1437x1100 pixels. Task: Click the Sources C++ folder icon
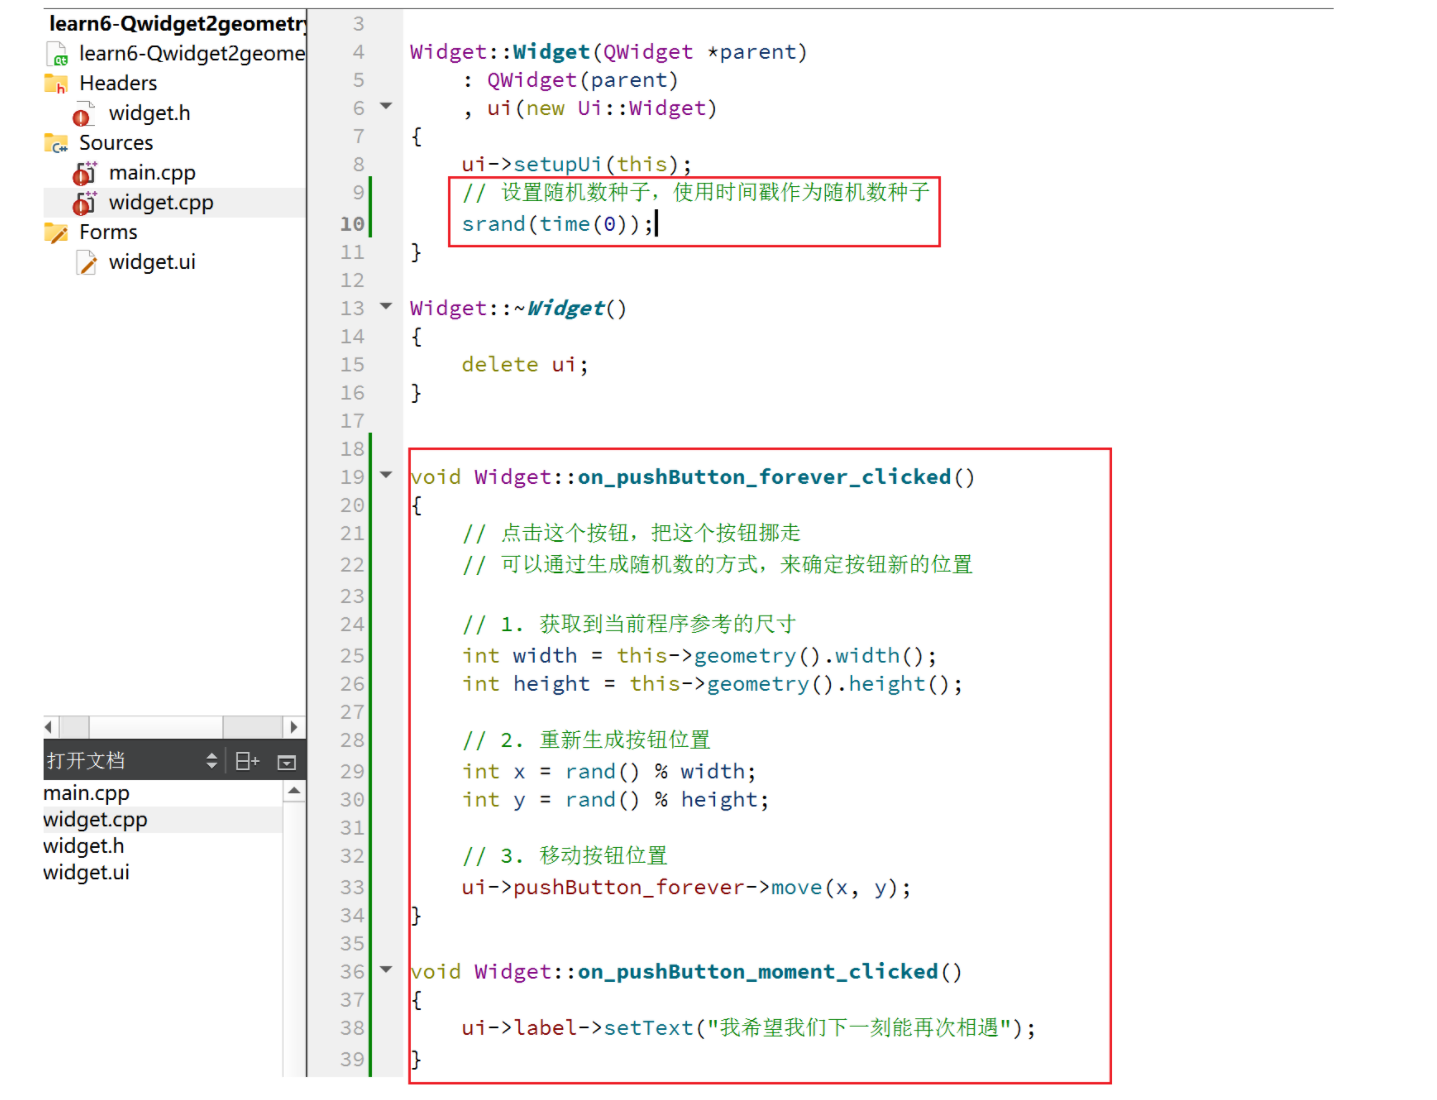coord(56,144)
